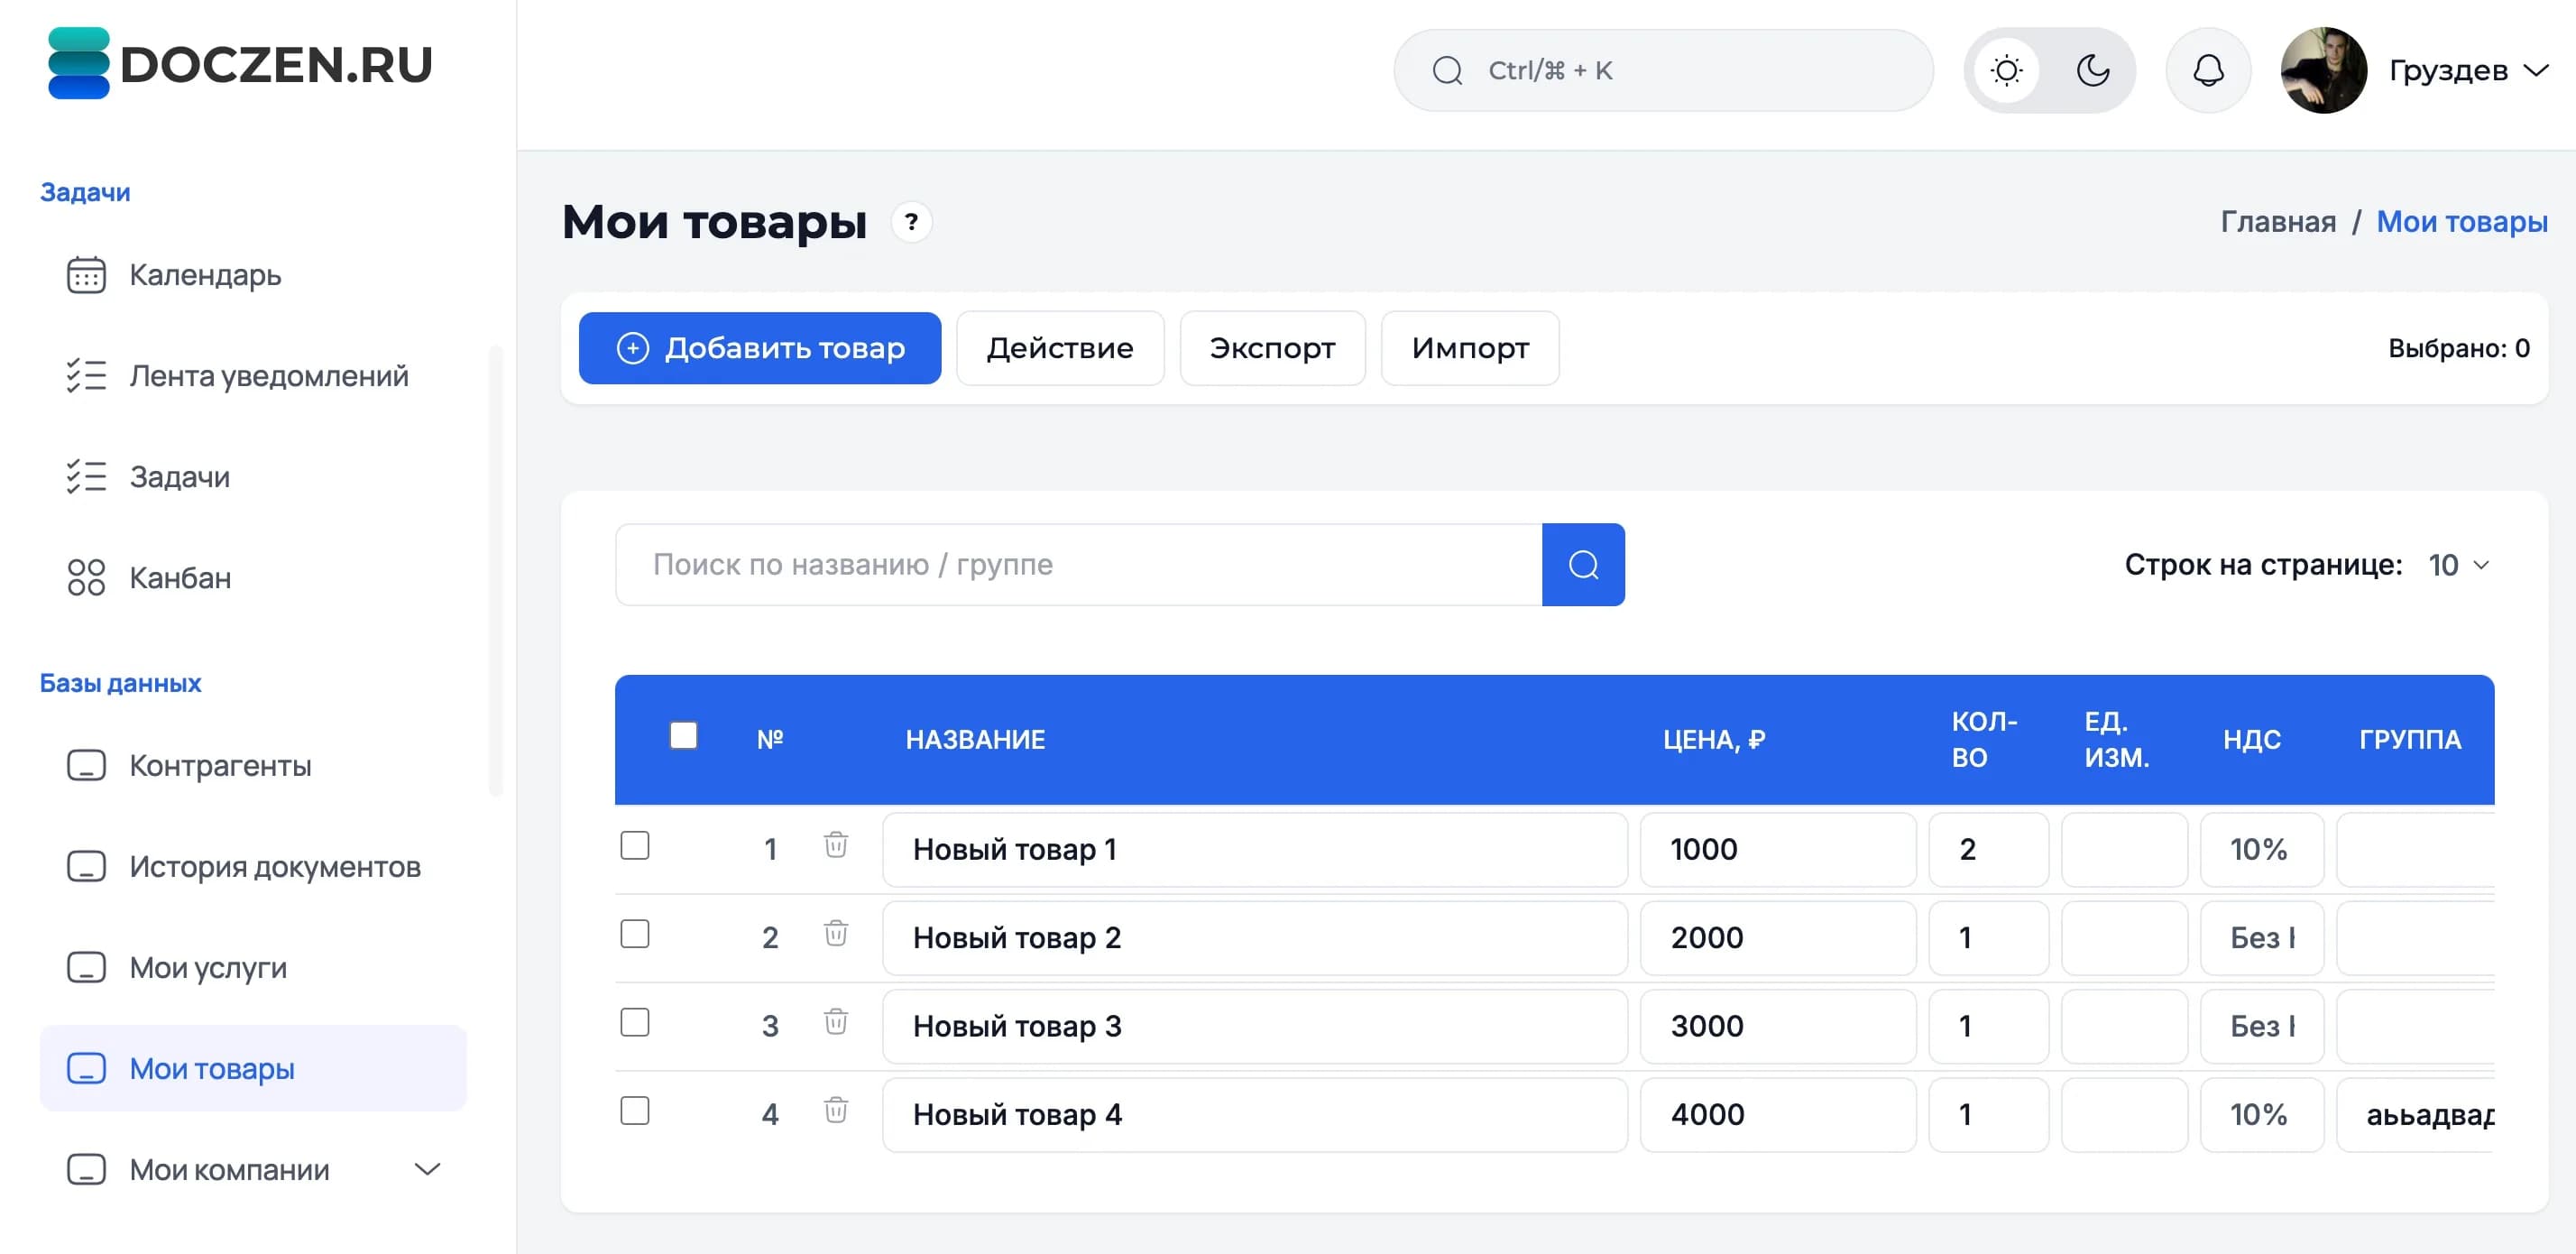Image resolution: width=2576 pixels, height=1254 pixels.
Task: Click the Лента уведомлений list icon
Action: 86,376
